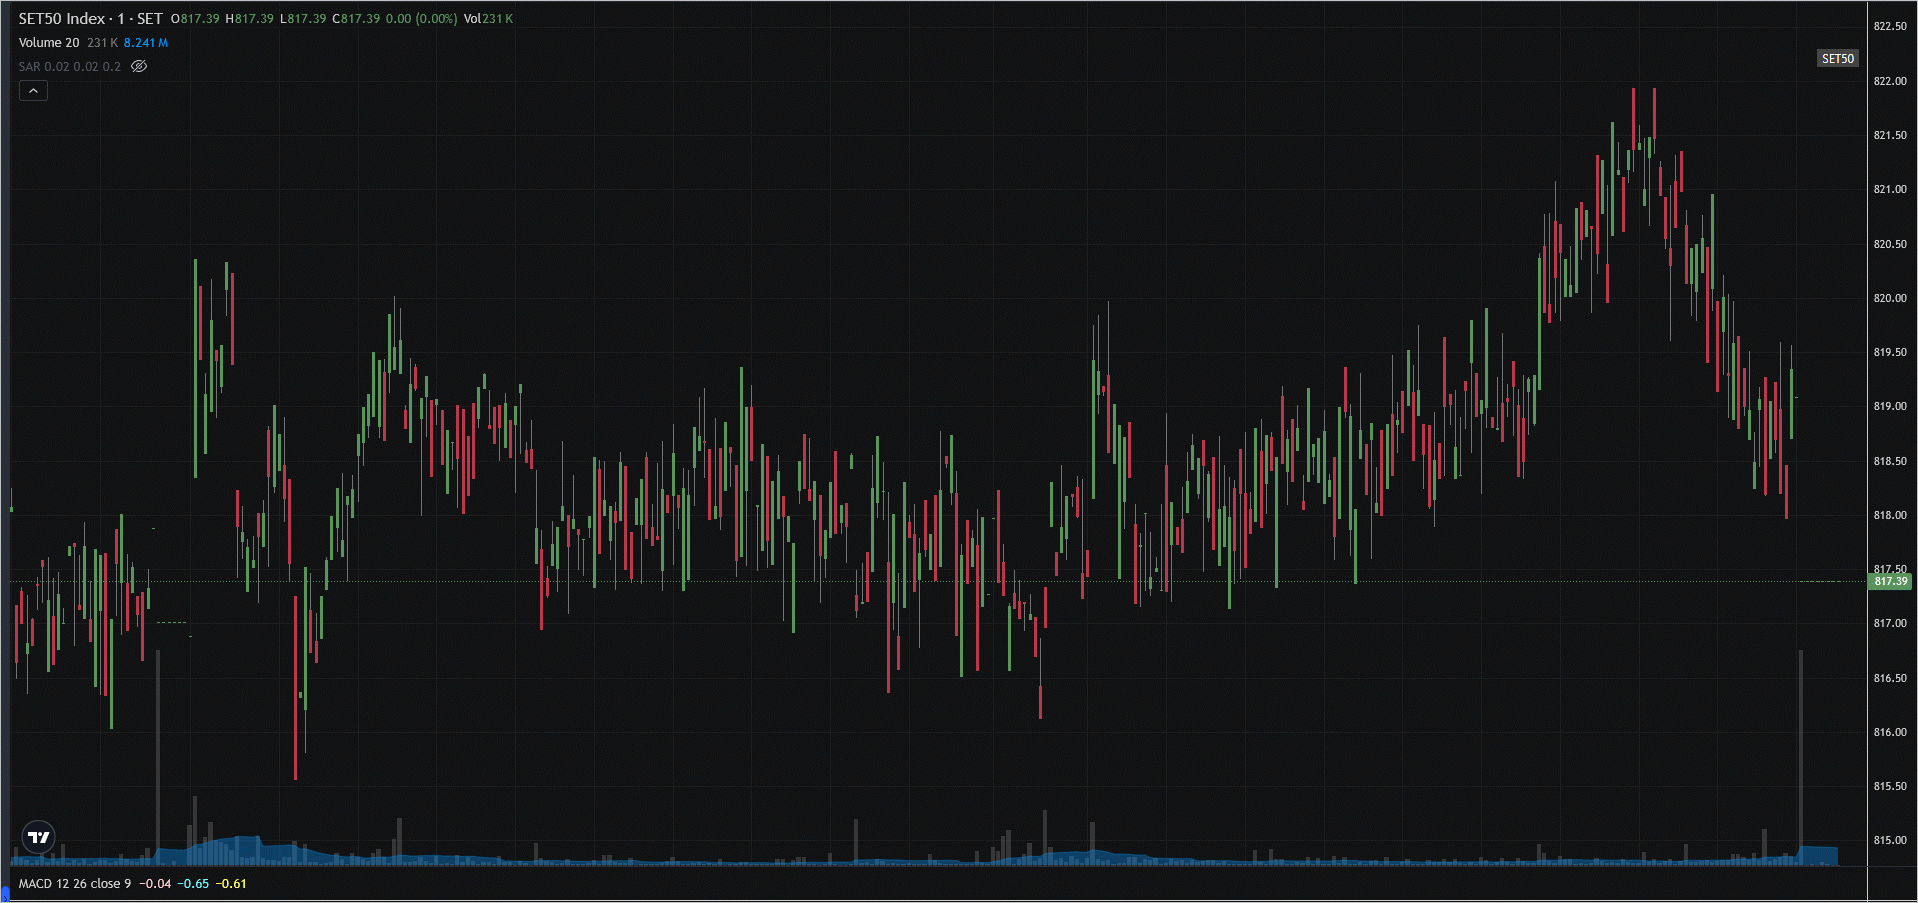Click the 815.00 price axis label

(x=1890, y=840)
